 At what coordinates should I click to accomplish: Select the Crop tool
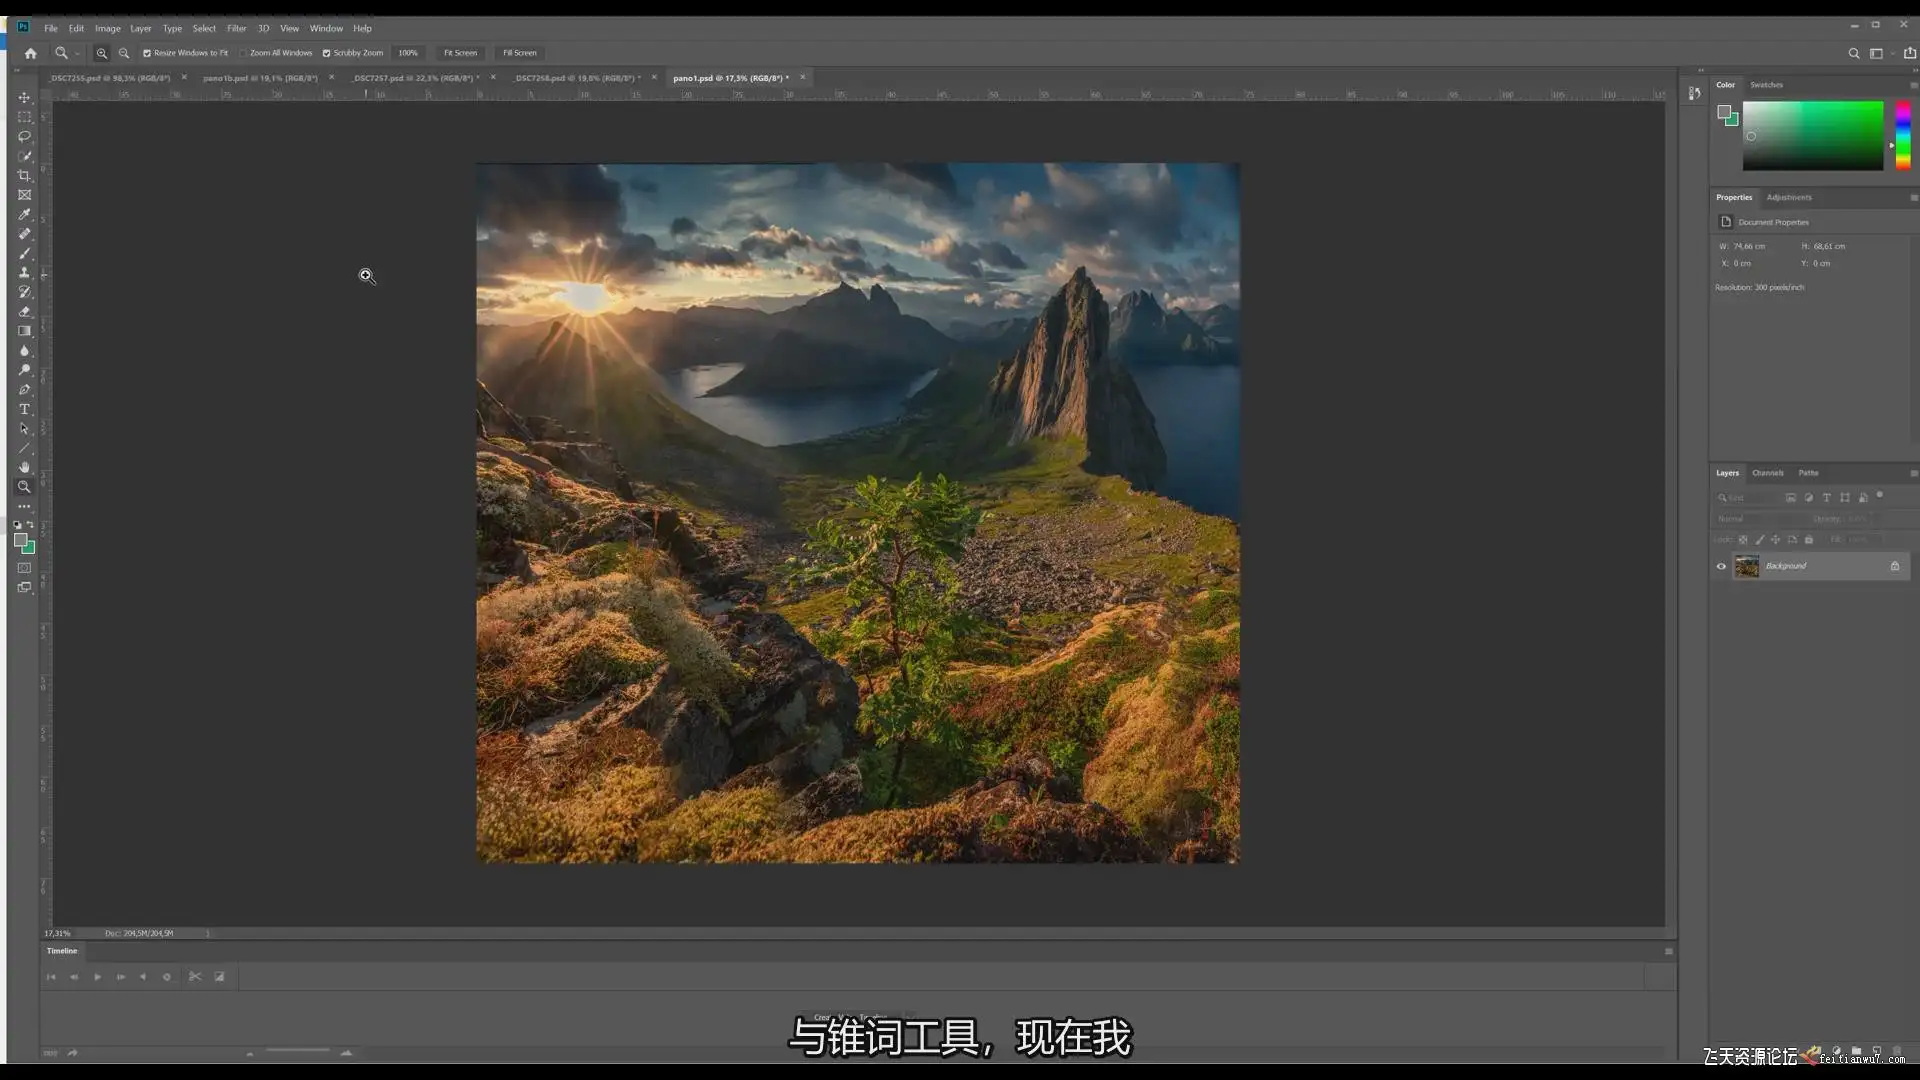coord(24,175)
